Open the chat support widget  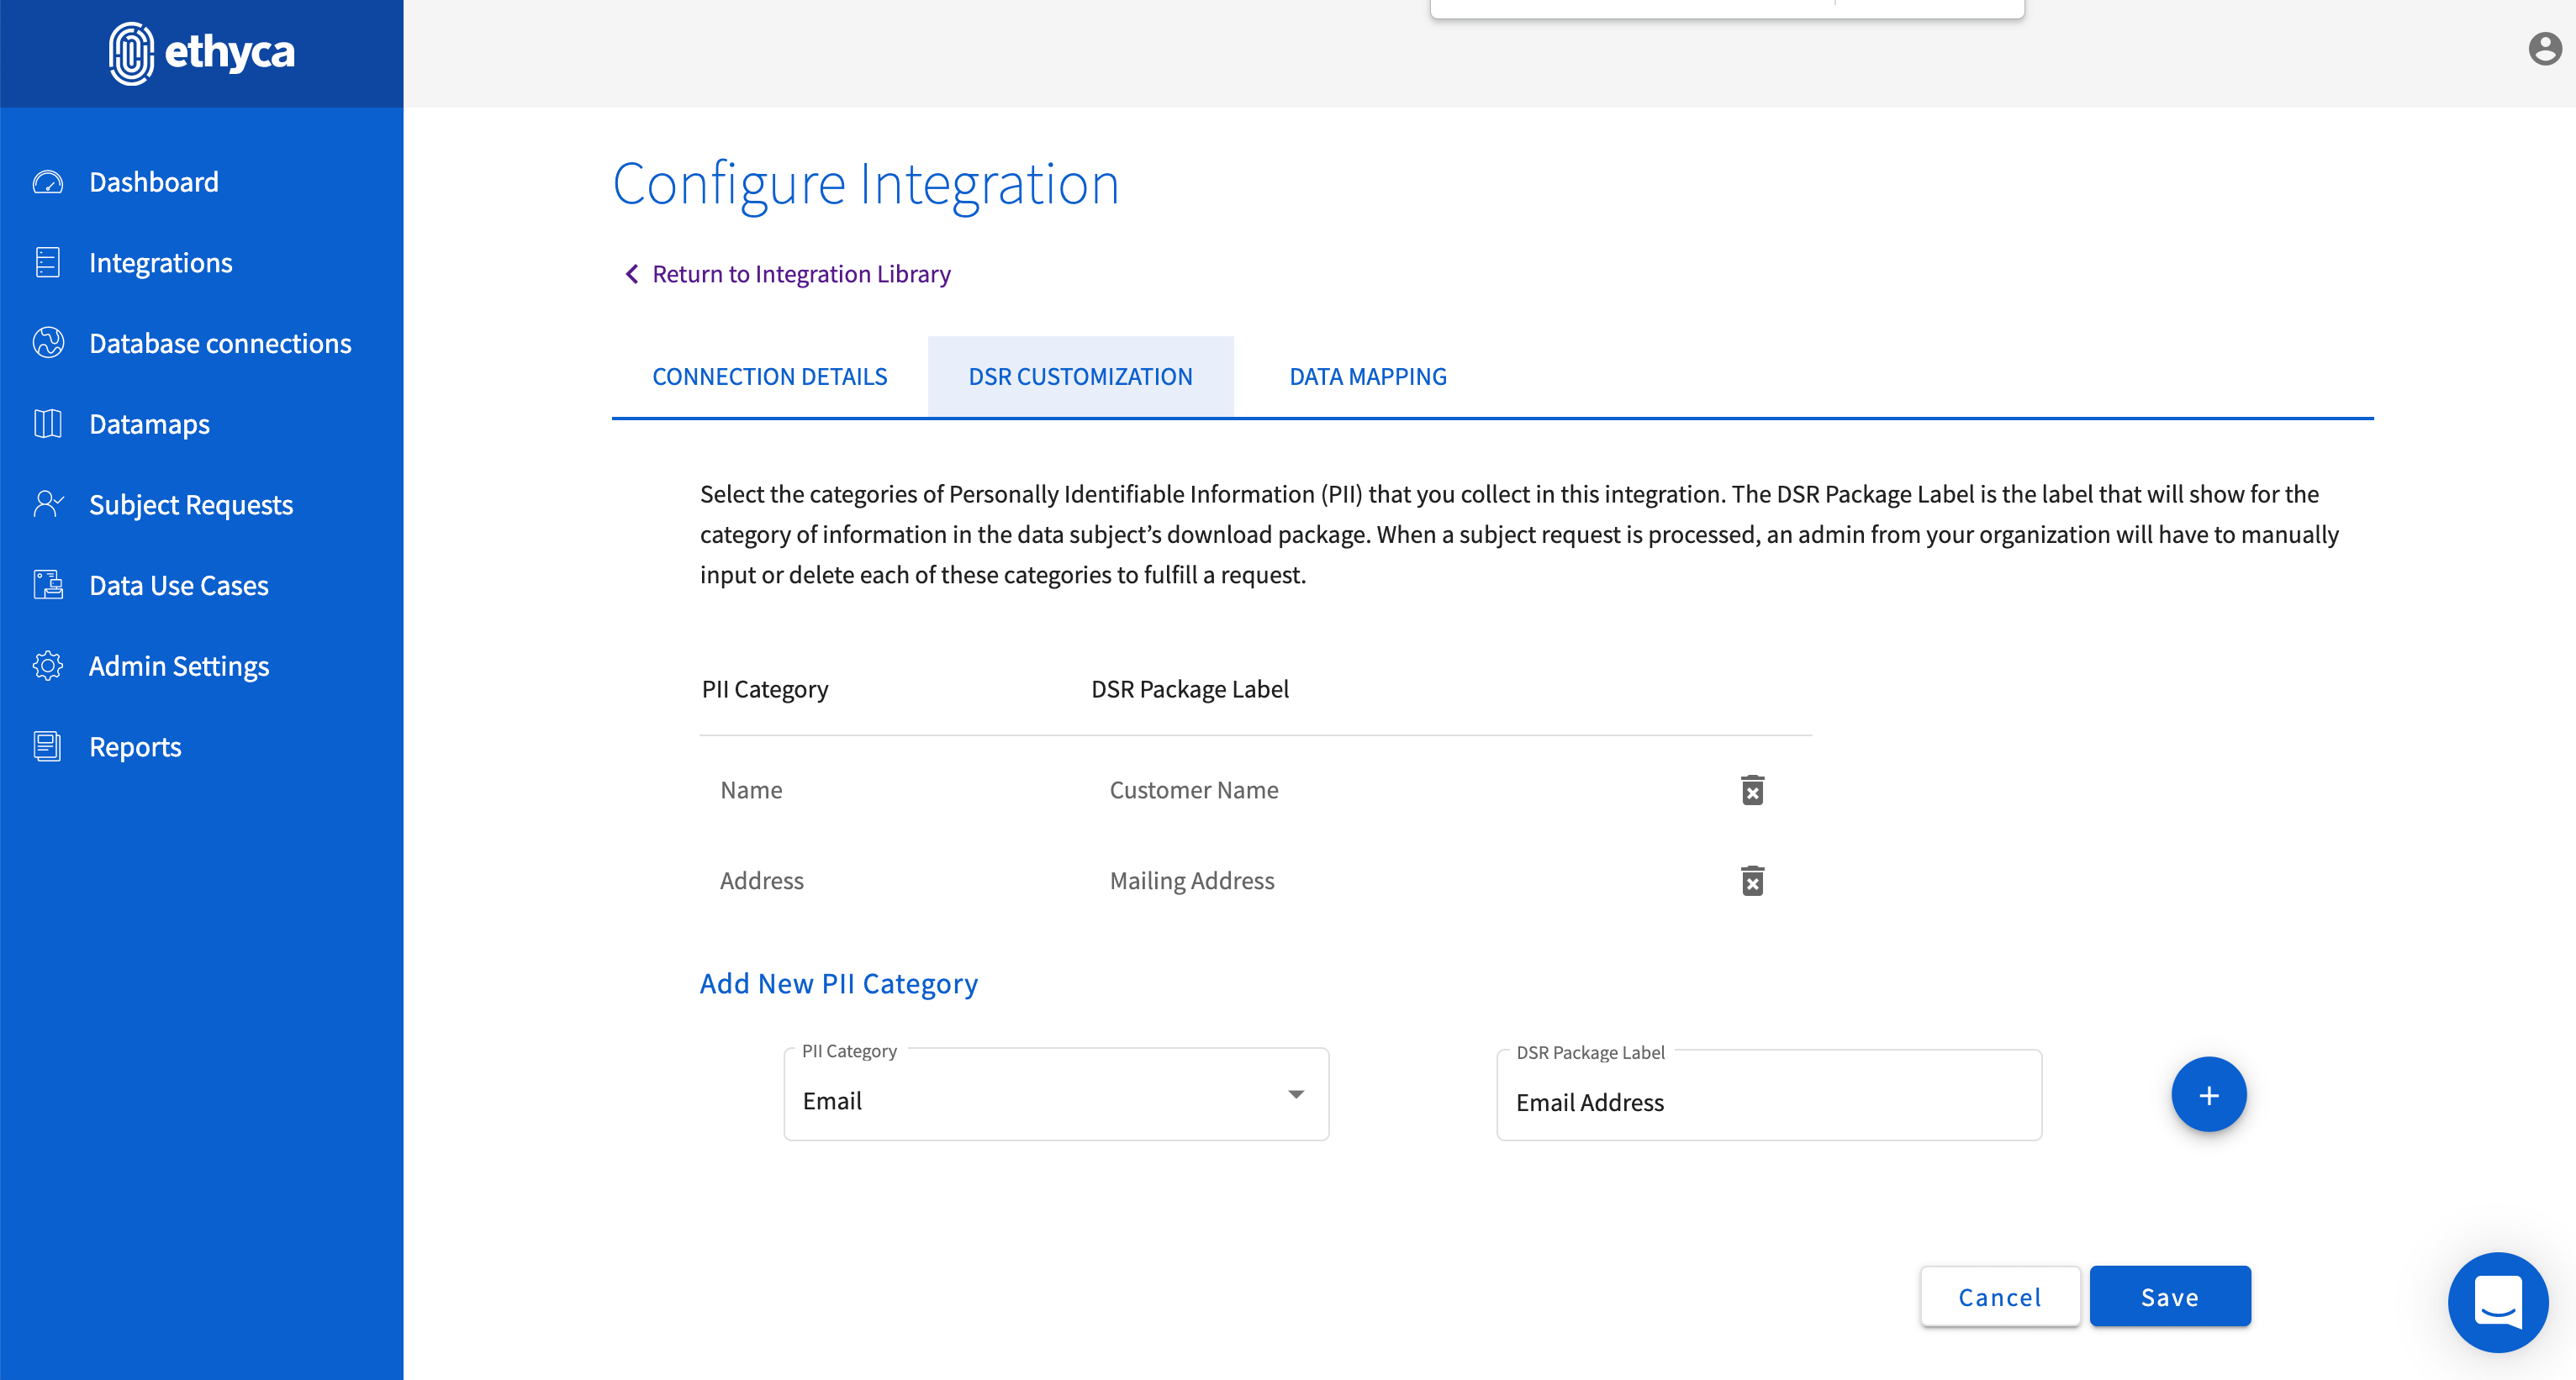coord(2497,1301)
